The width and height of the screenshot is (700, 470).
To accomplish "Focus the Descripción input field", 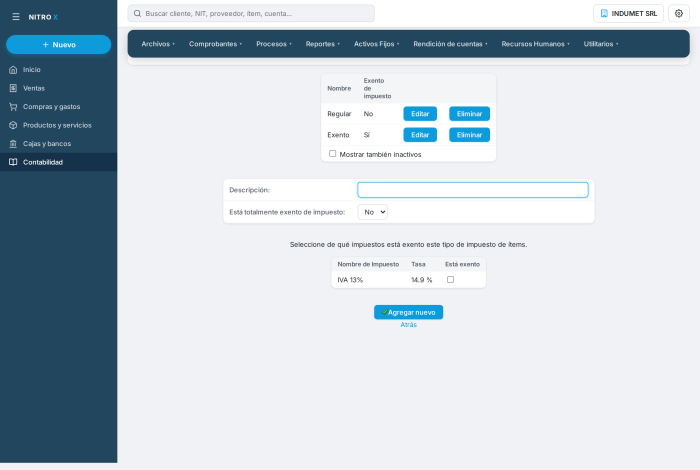I will (x=473, y=190).
